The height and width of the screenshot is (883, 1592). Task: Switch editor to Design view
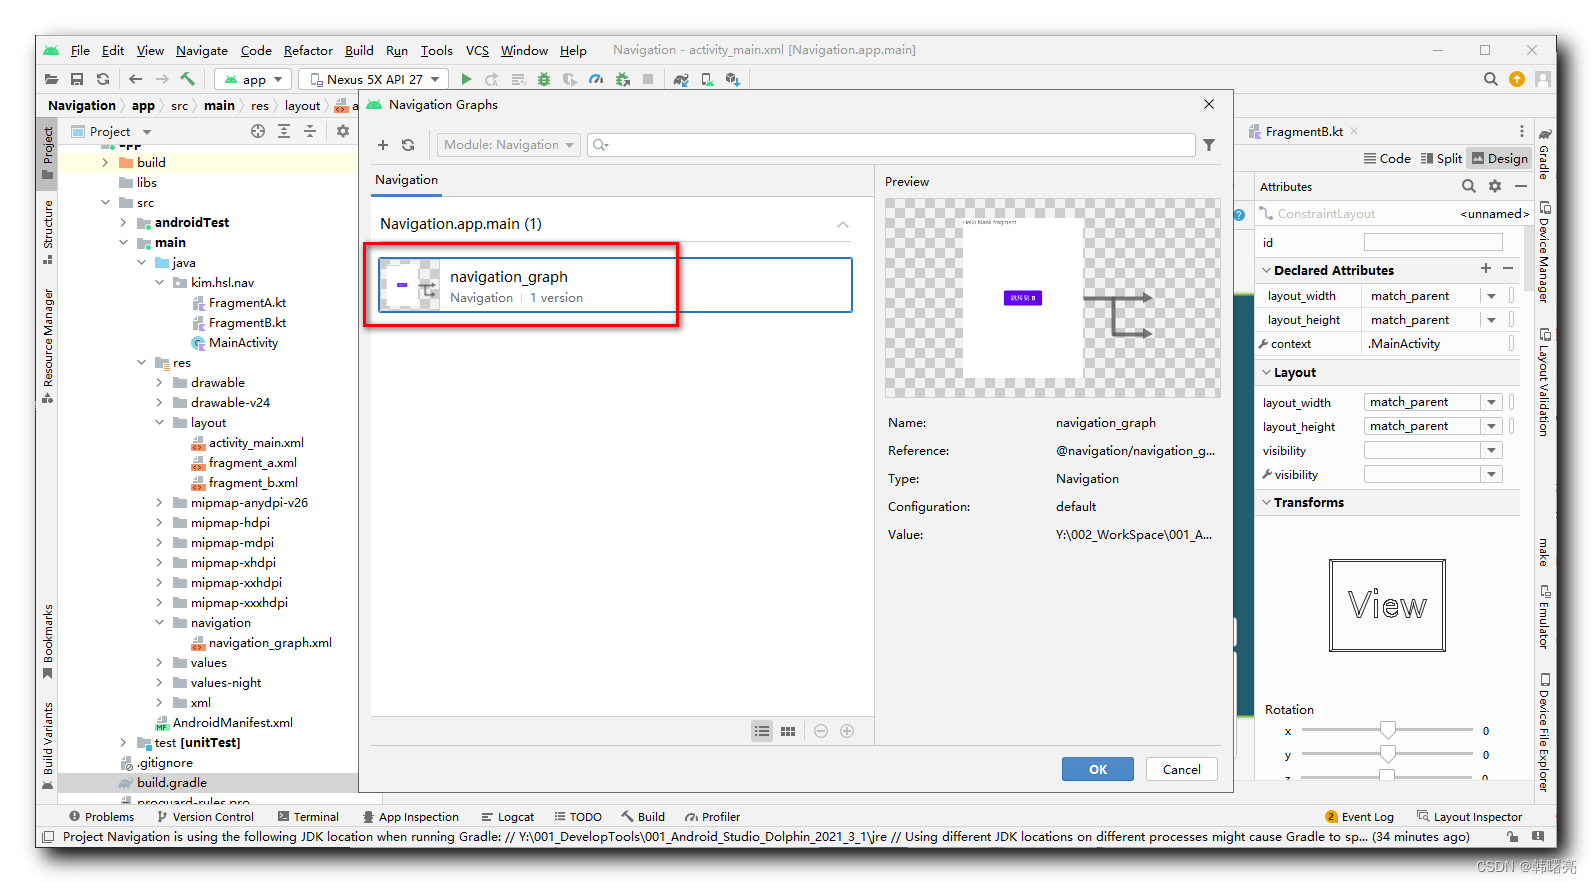(1500, 158)
